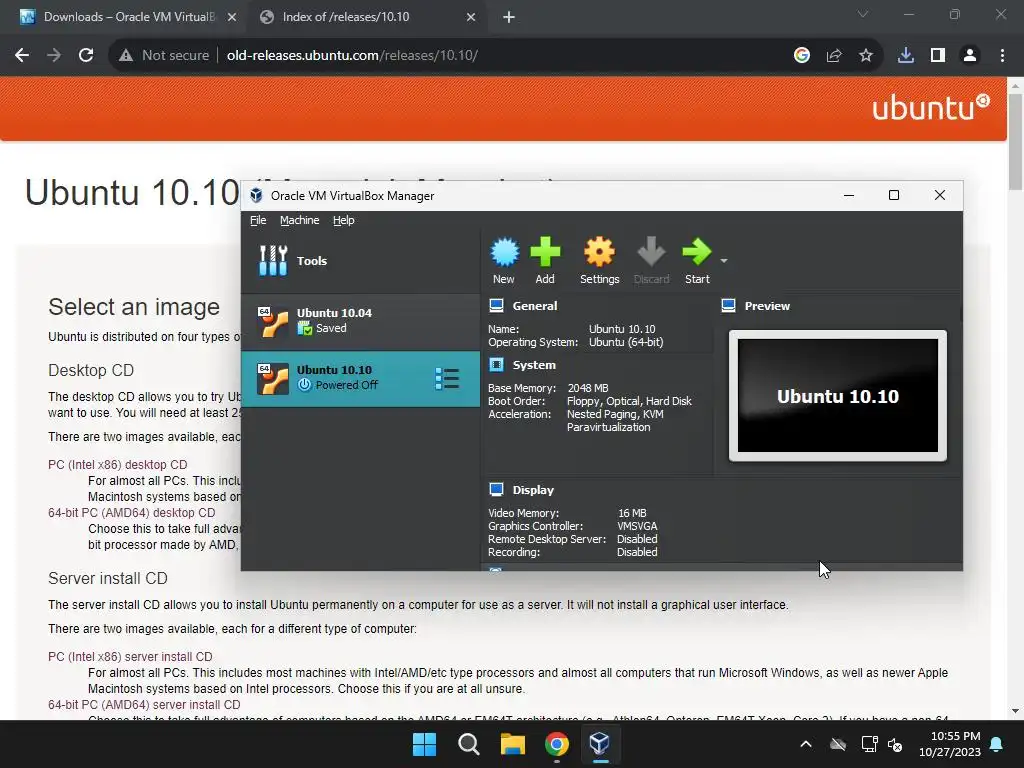The width and height of the screenshot is (1024, 768).
Task: Open 64-bit PC (AMD64) desktop CD link
Action: click(x=131, y=513)
